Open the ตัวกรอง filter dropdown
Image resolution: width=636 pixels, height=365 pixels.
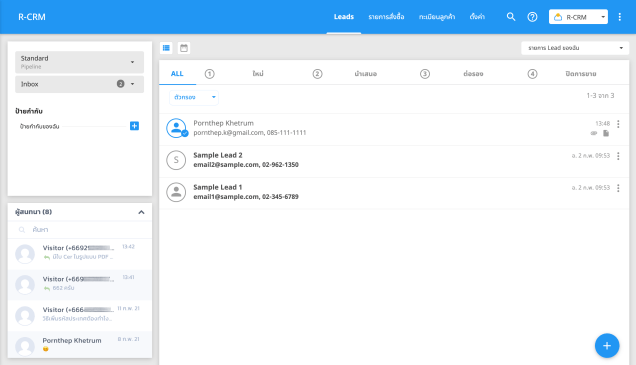[x=194, y=97]
